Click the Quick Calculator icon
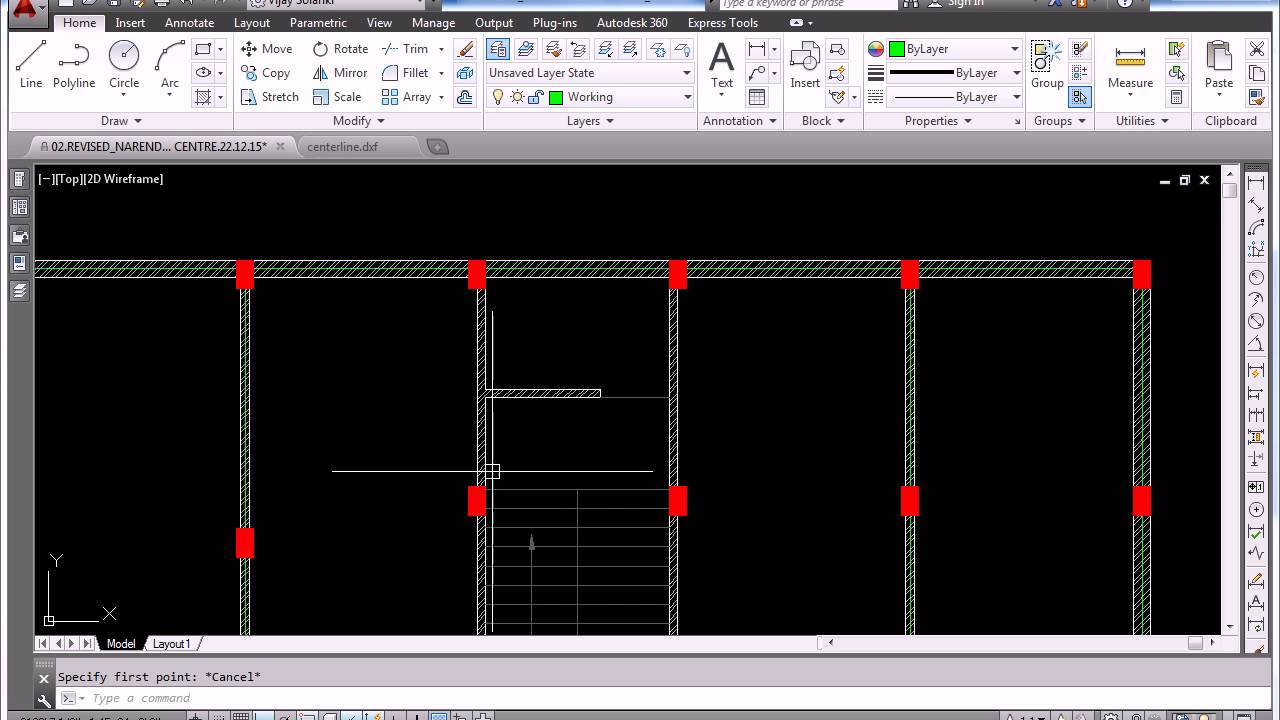 [1177, 96]
